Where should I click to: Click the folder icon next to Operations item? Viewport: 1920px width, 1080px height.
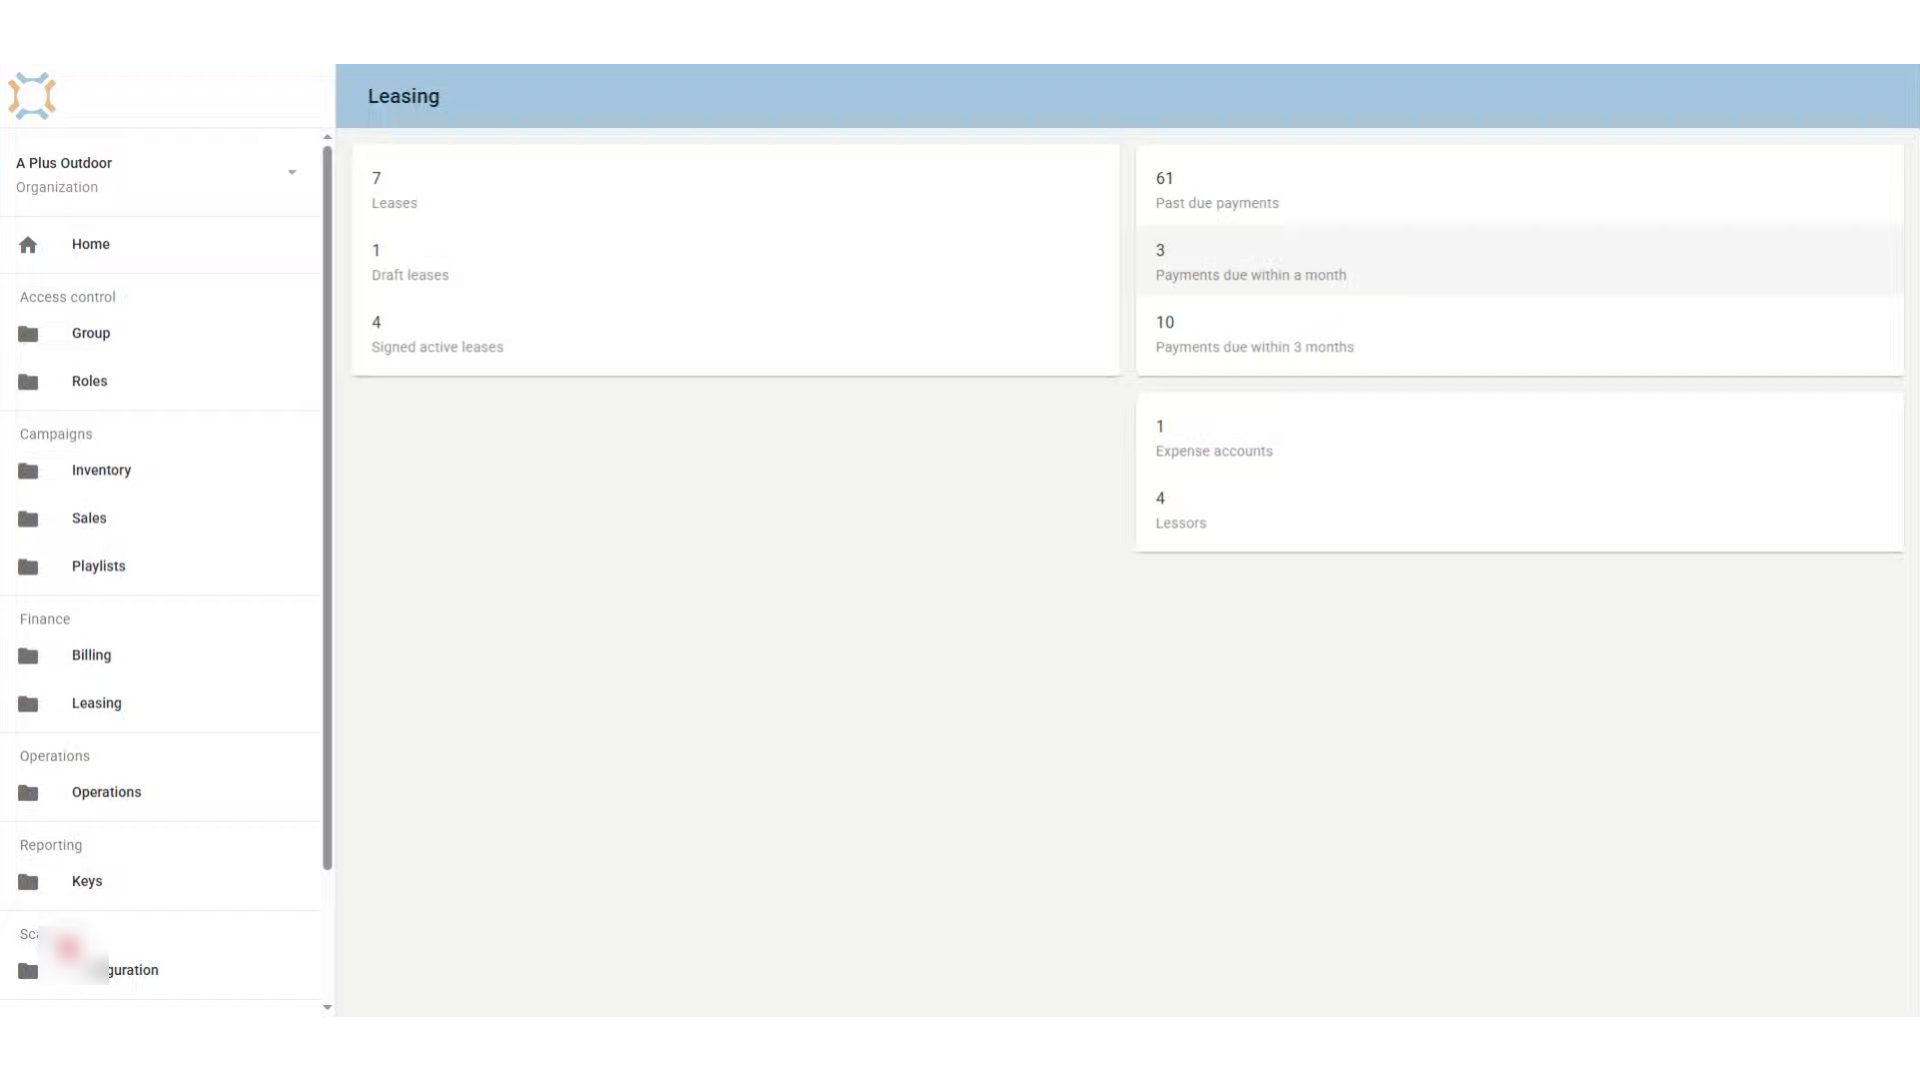[x=28, y=793]
